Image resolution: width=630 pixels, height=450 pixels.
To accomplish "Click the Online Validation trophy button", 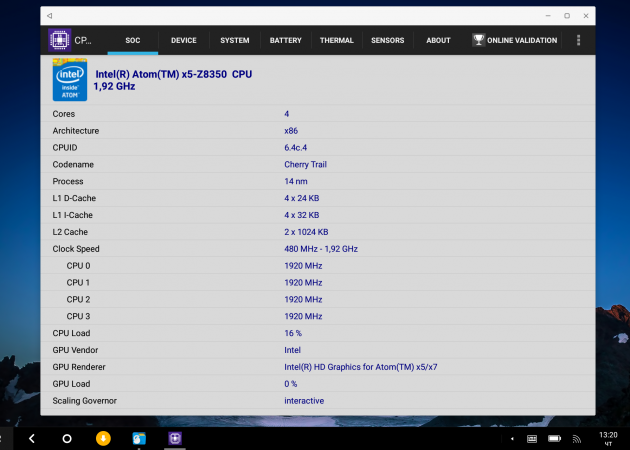I will (x=514, y=40).
